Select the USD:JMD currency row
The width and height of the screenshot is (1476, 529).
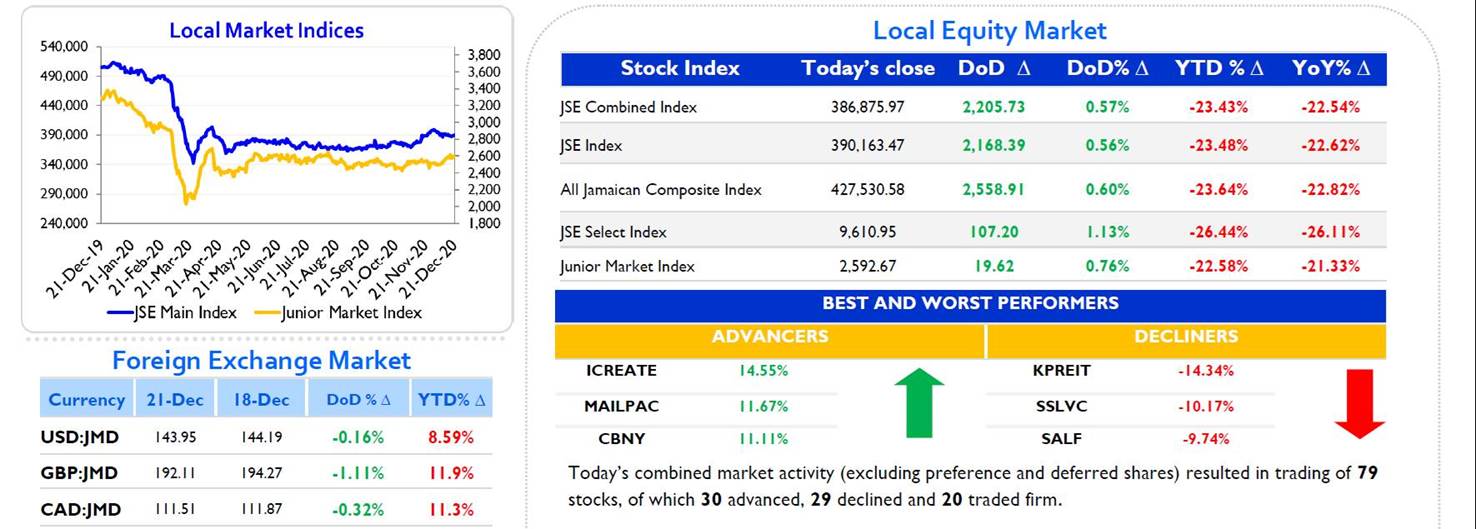click(x=266, y=437)
